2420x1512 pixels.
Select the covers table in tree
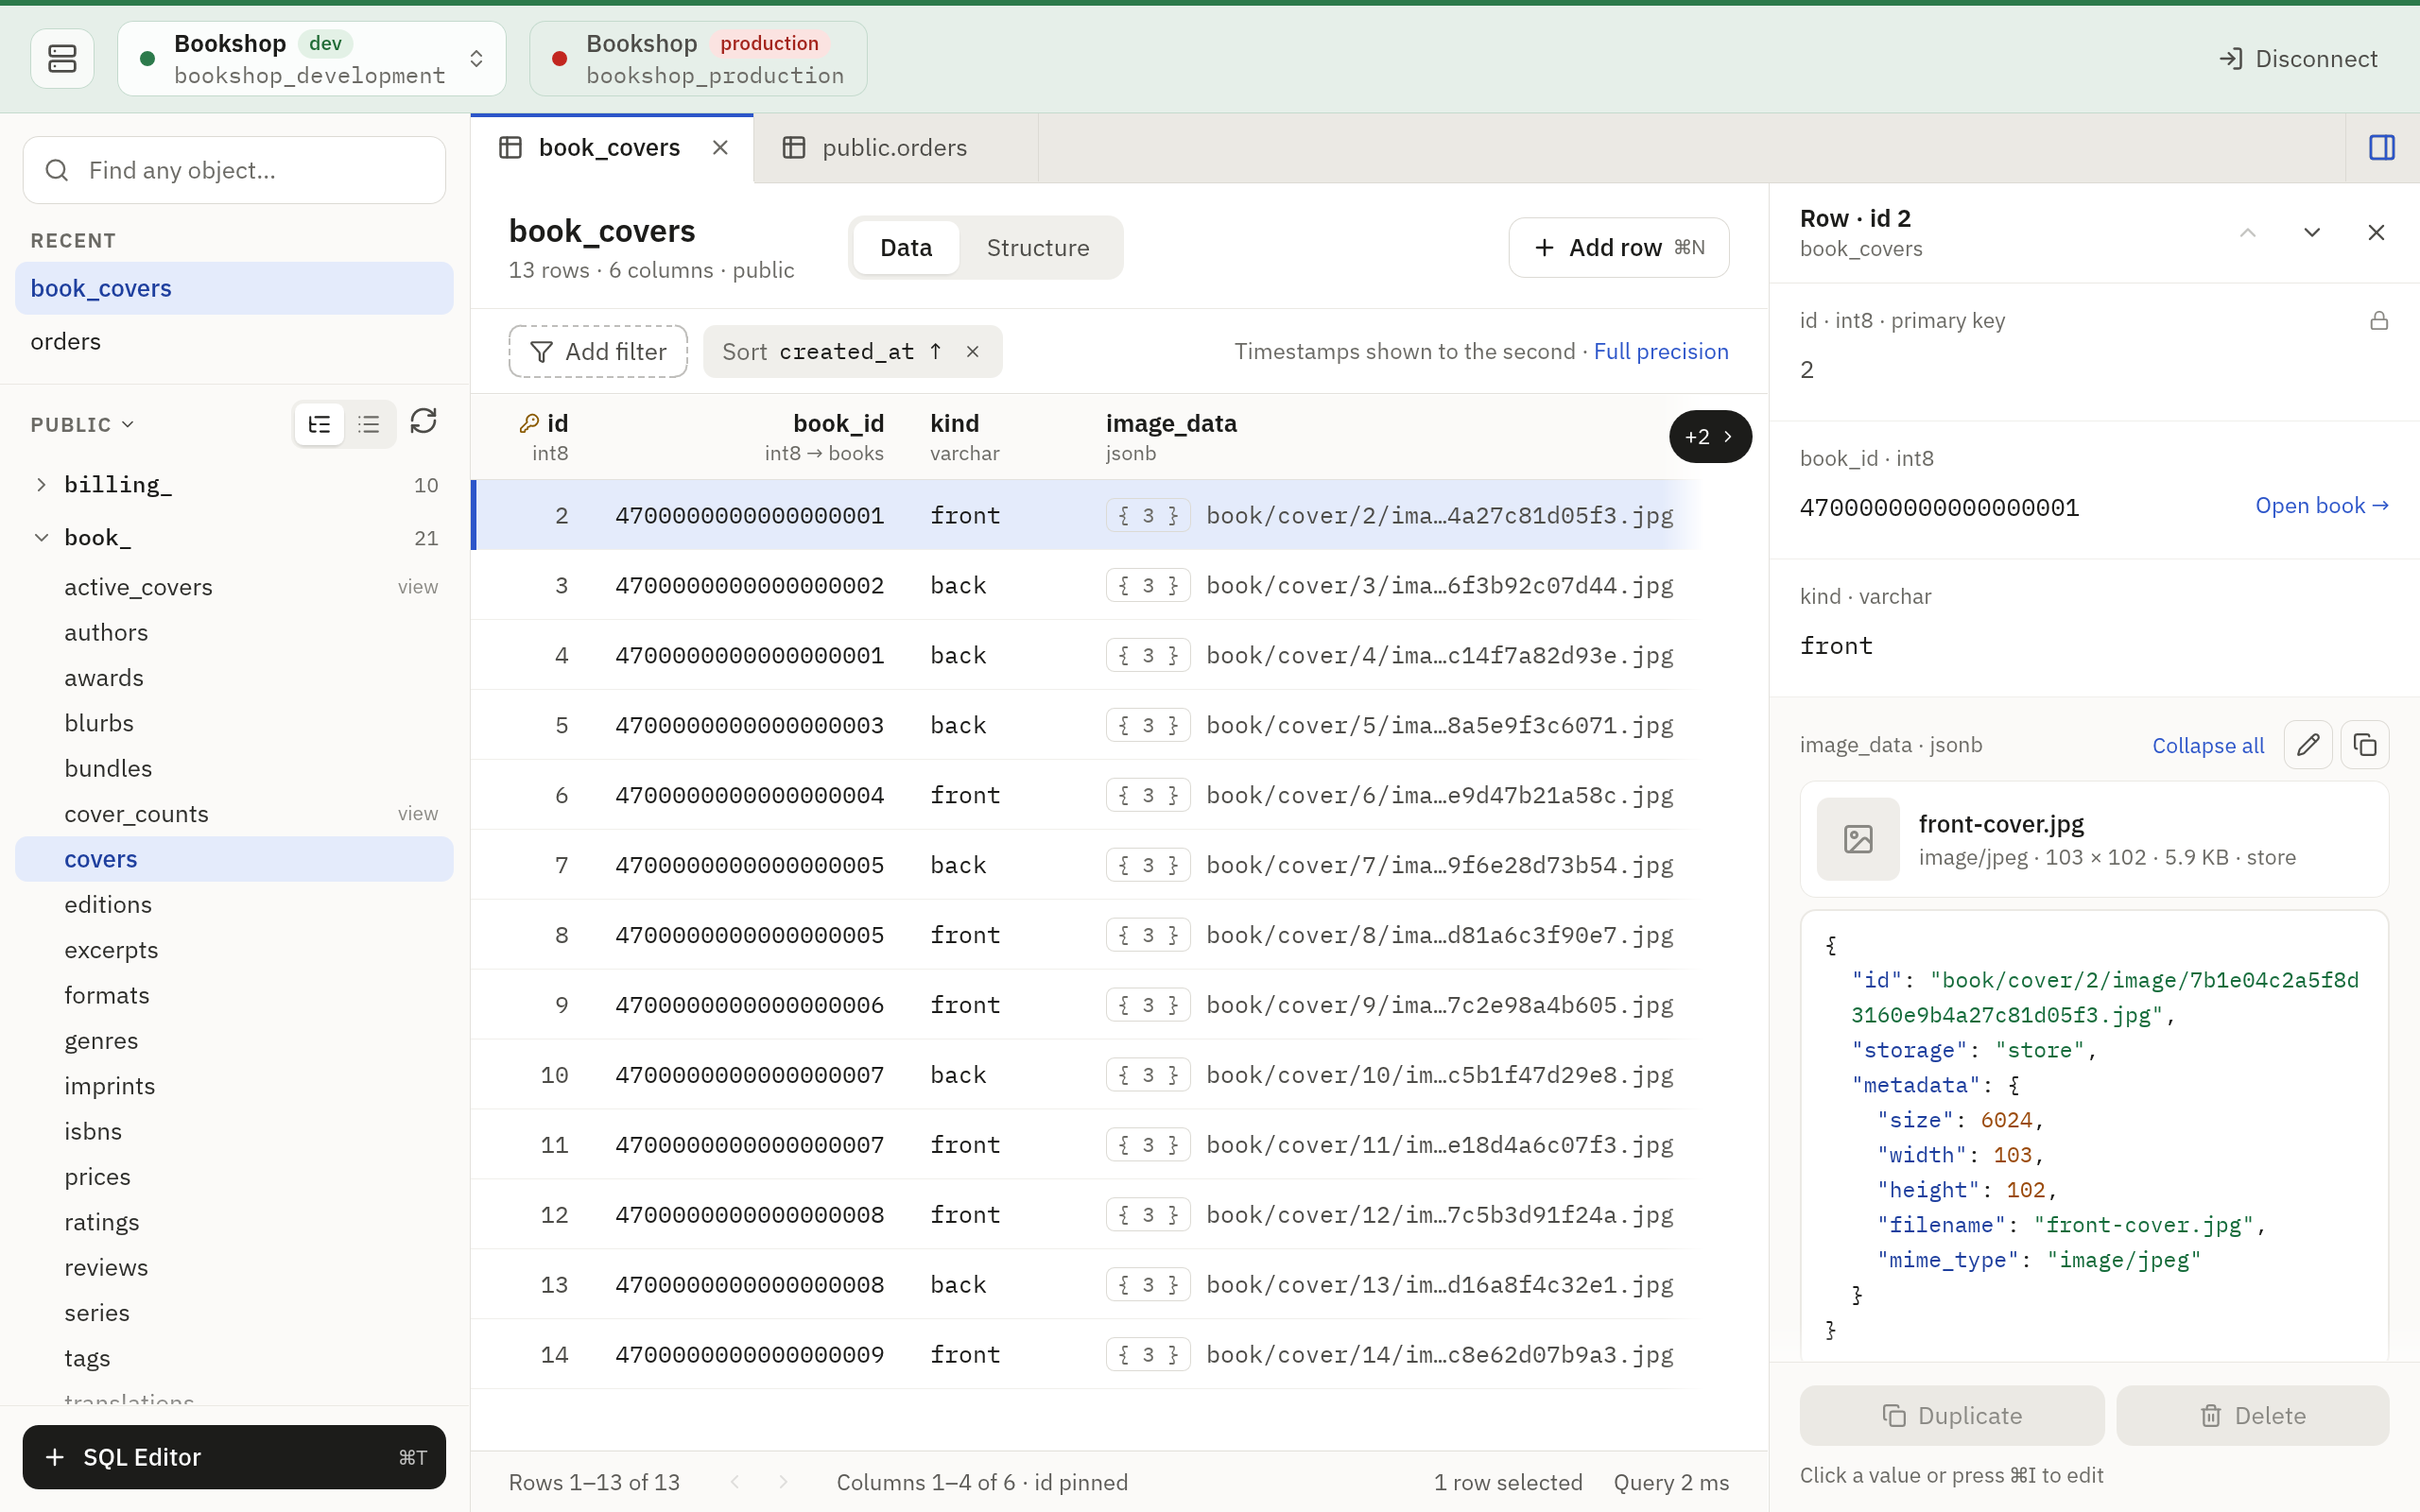(234, 859)
